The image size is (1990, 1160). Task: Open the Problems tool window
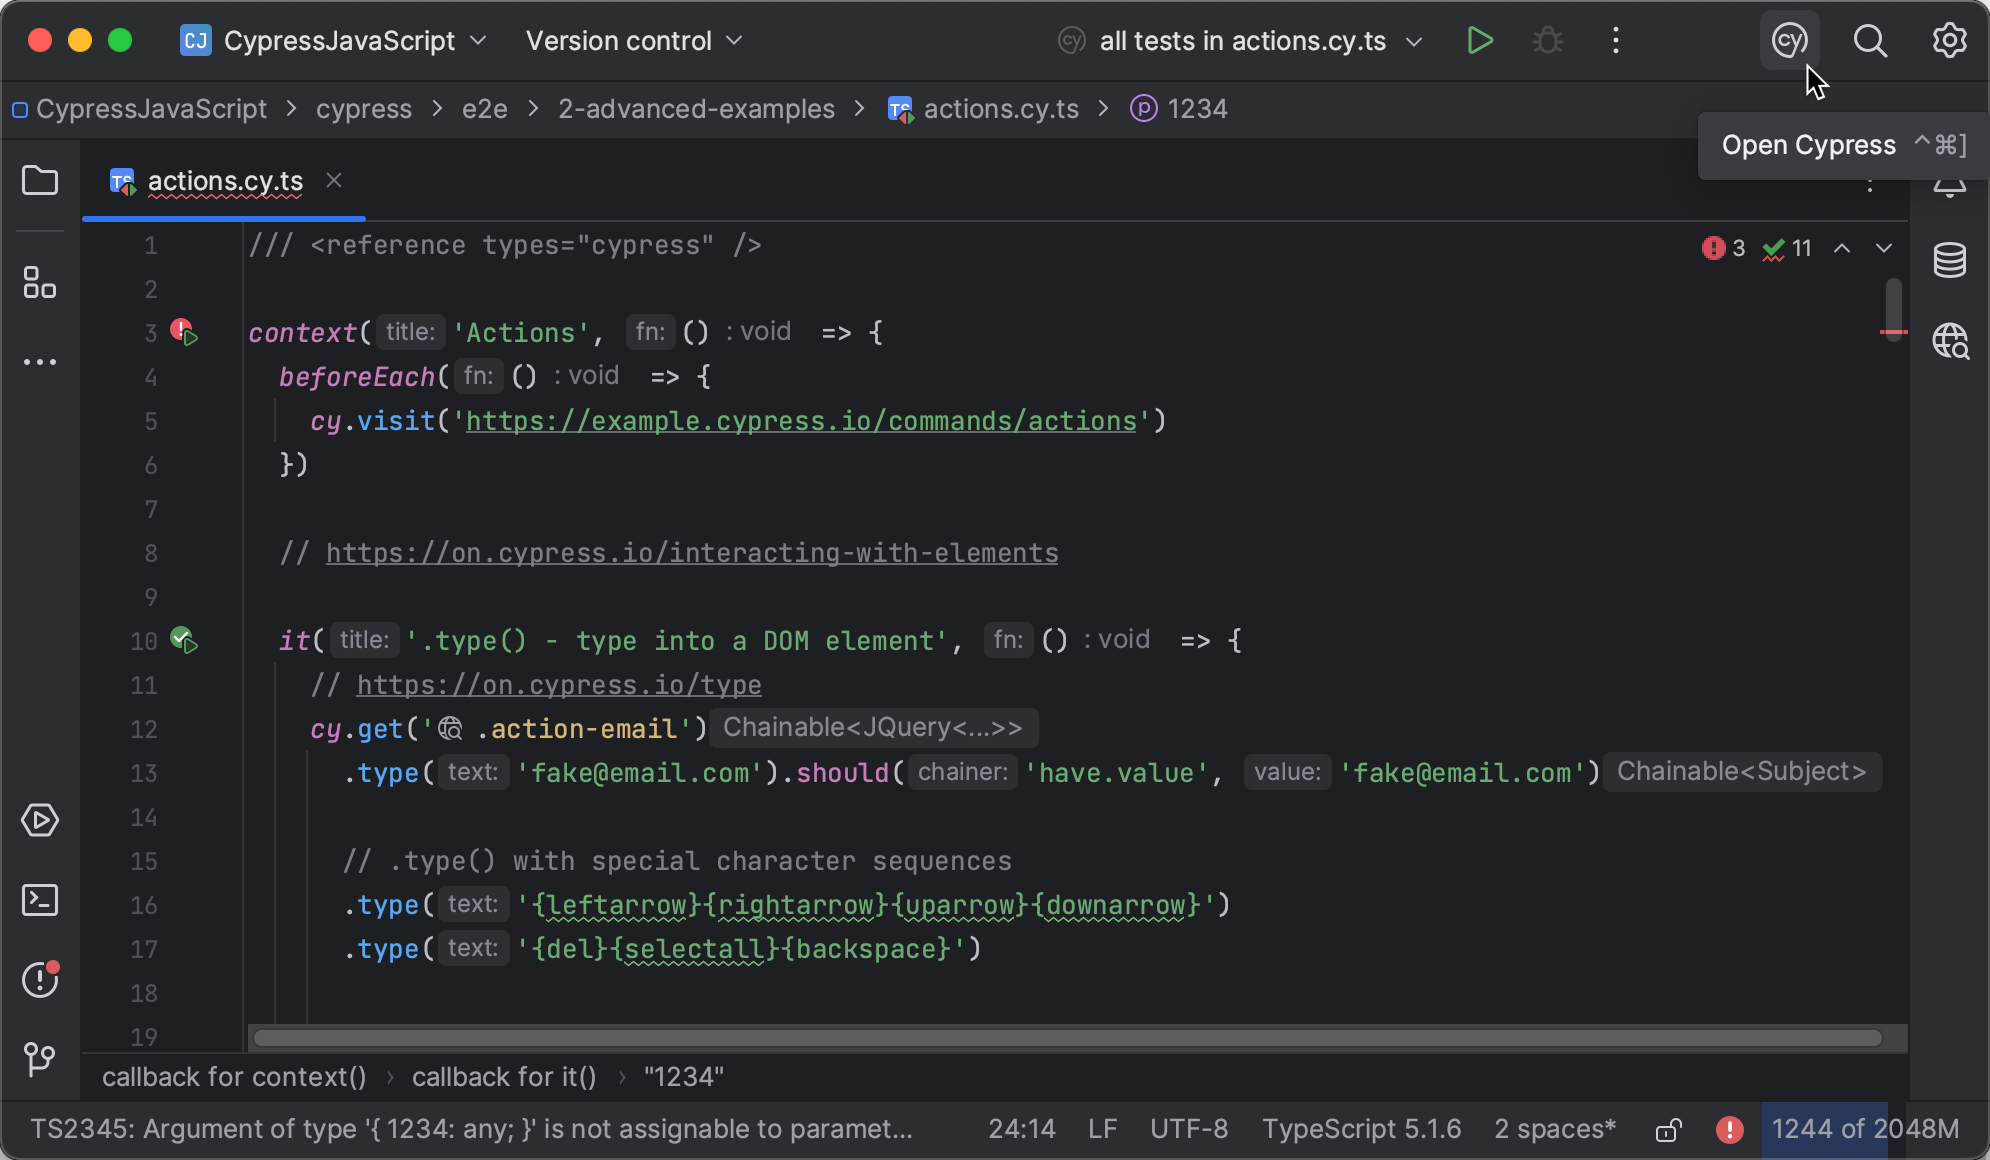40,980
